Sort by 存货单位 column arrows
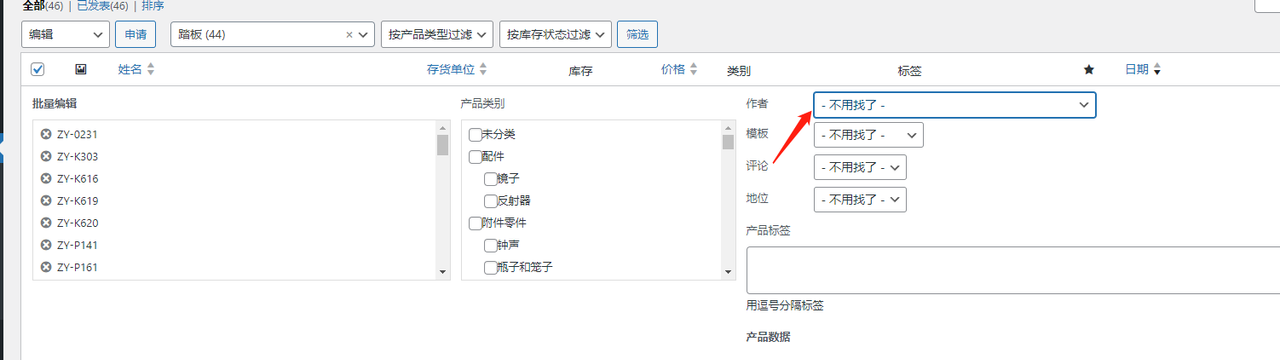 (x=483, y=69)
